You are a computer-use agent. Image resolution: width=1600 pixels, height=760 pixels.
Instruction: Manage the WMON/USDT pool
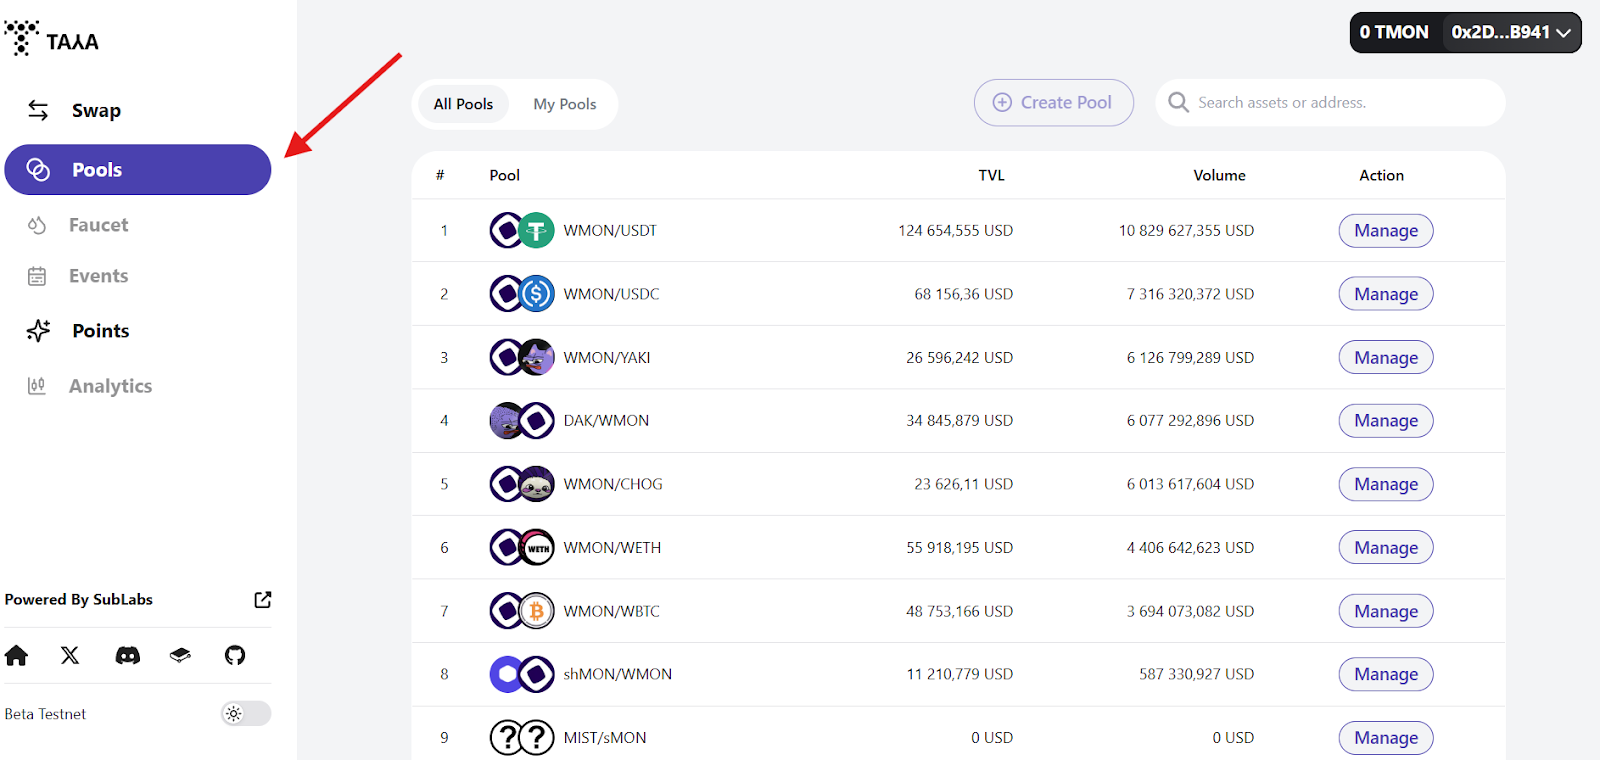pos(1386,231)
